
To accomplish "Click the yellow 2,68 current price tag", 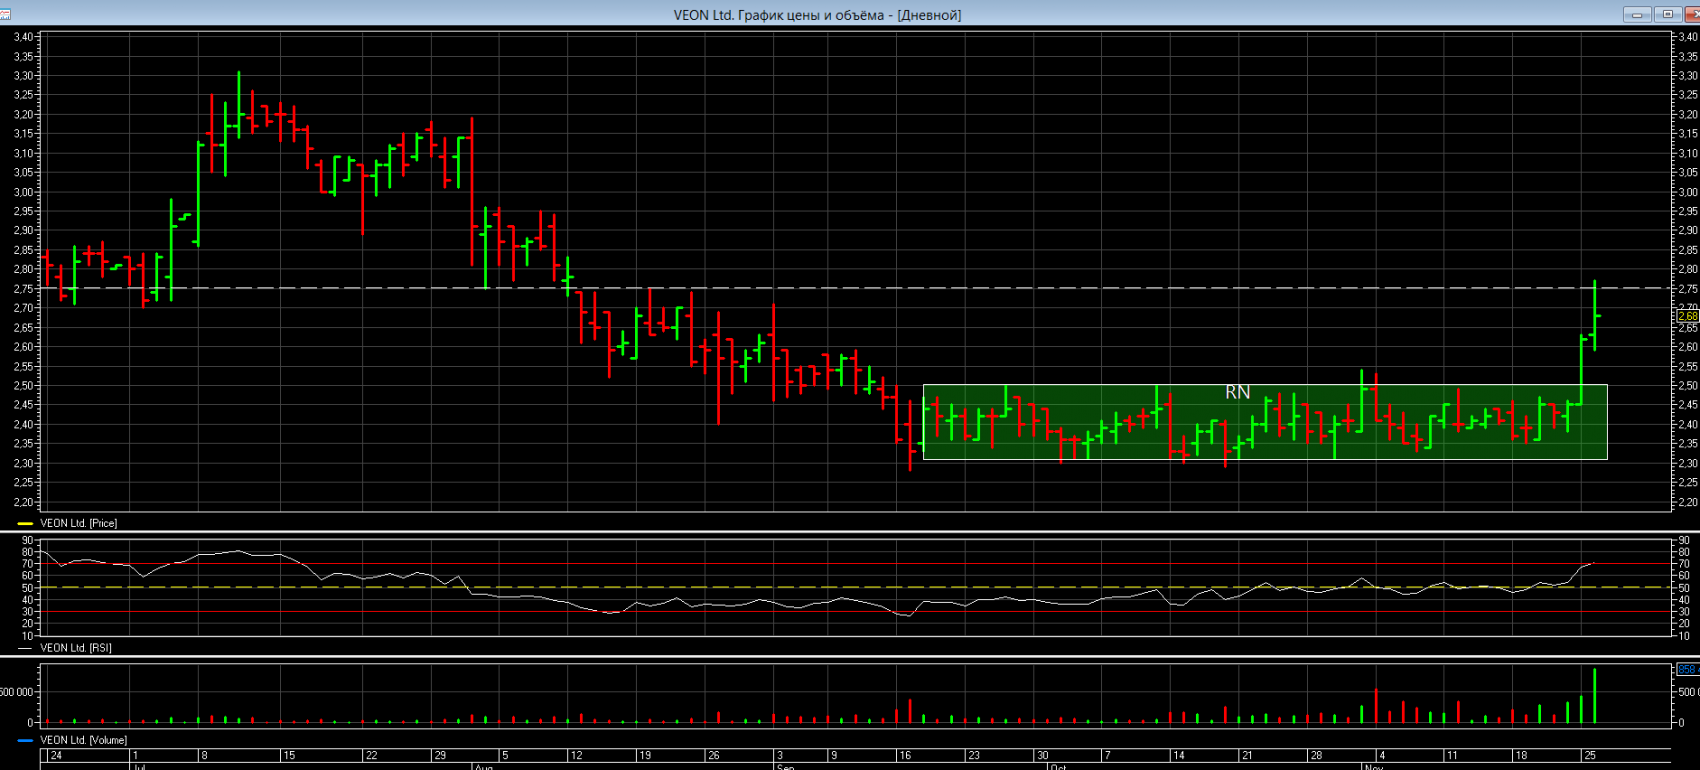I will (1686, 316).
